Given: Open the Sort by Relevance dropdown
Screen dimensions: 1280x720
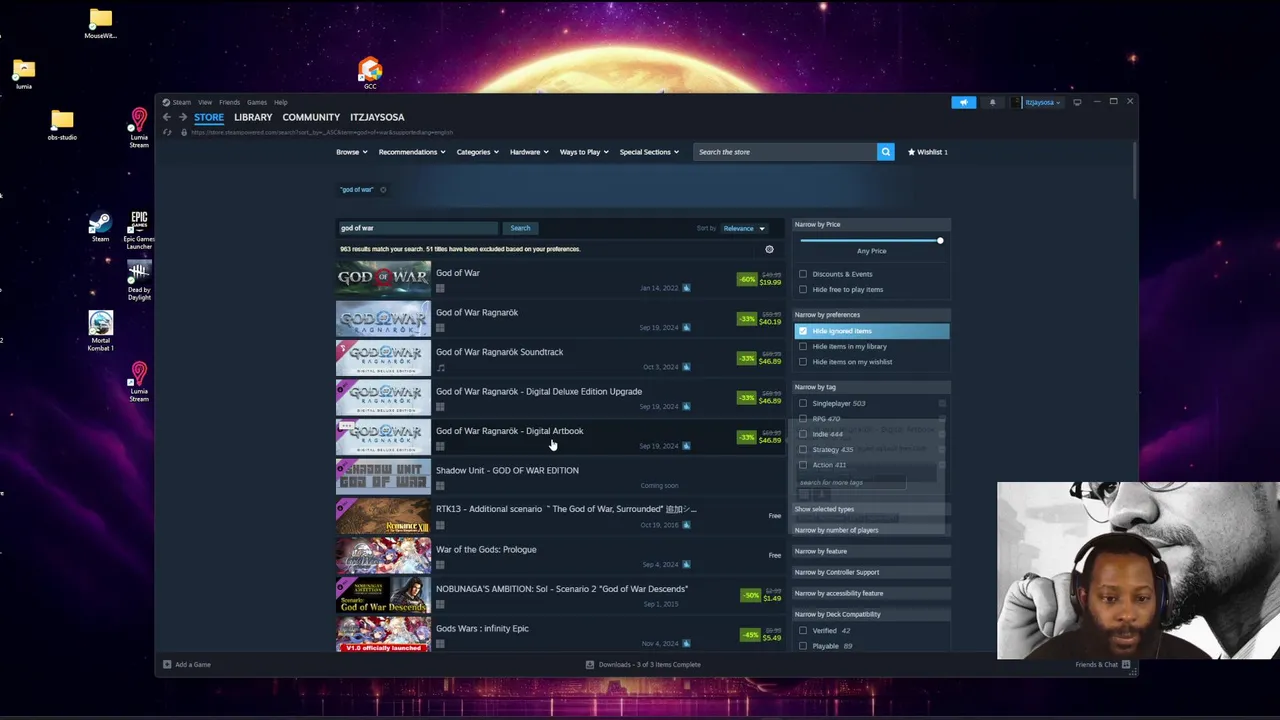Looking at the screenshot, I should click(x=743, y=228).
